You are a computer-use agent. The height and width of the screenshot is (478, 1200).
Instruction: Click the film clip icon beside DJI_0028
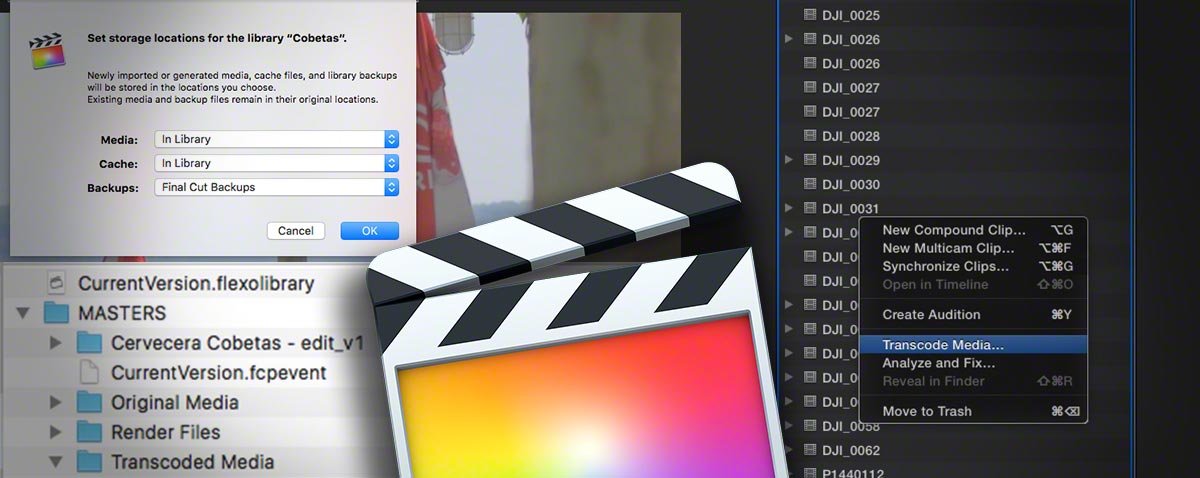click(811, 136)
